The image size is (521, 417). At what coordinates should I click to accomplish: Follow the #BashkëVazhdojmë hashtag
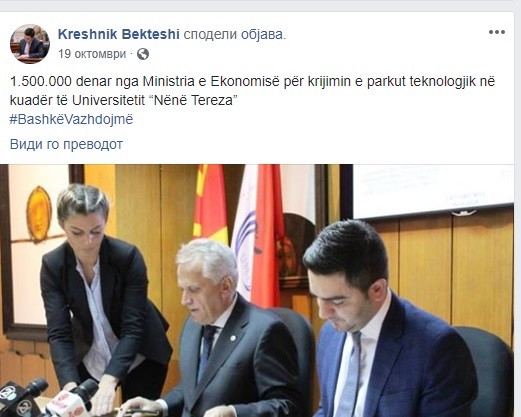pos(71,119)
